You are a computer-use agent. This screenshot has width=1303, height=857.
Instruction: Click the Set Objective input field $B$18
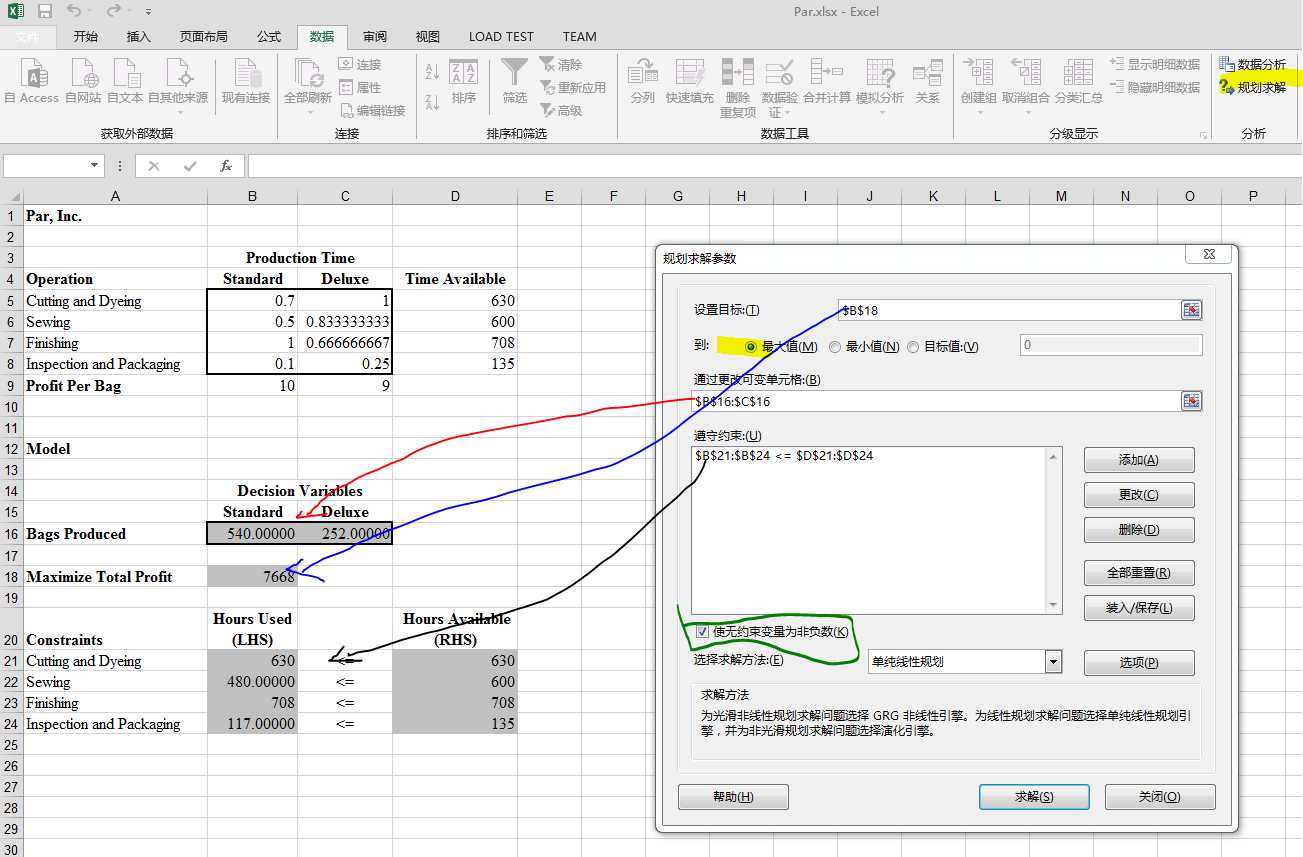tap(1009, 310)
